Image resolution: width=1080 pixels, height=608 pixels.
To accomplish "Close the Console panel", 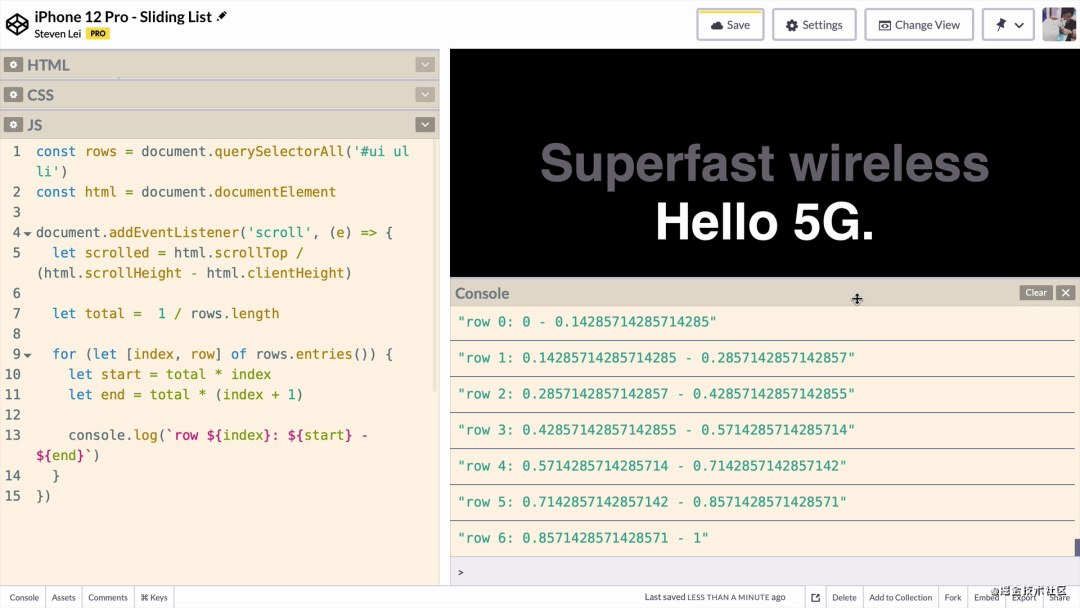I will pyautogui.click(x=1066, y=293).
